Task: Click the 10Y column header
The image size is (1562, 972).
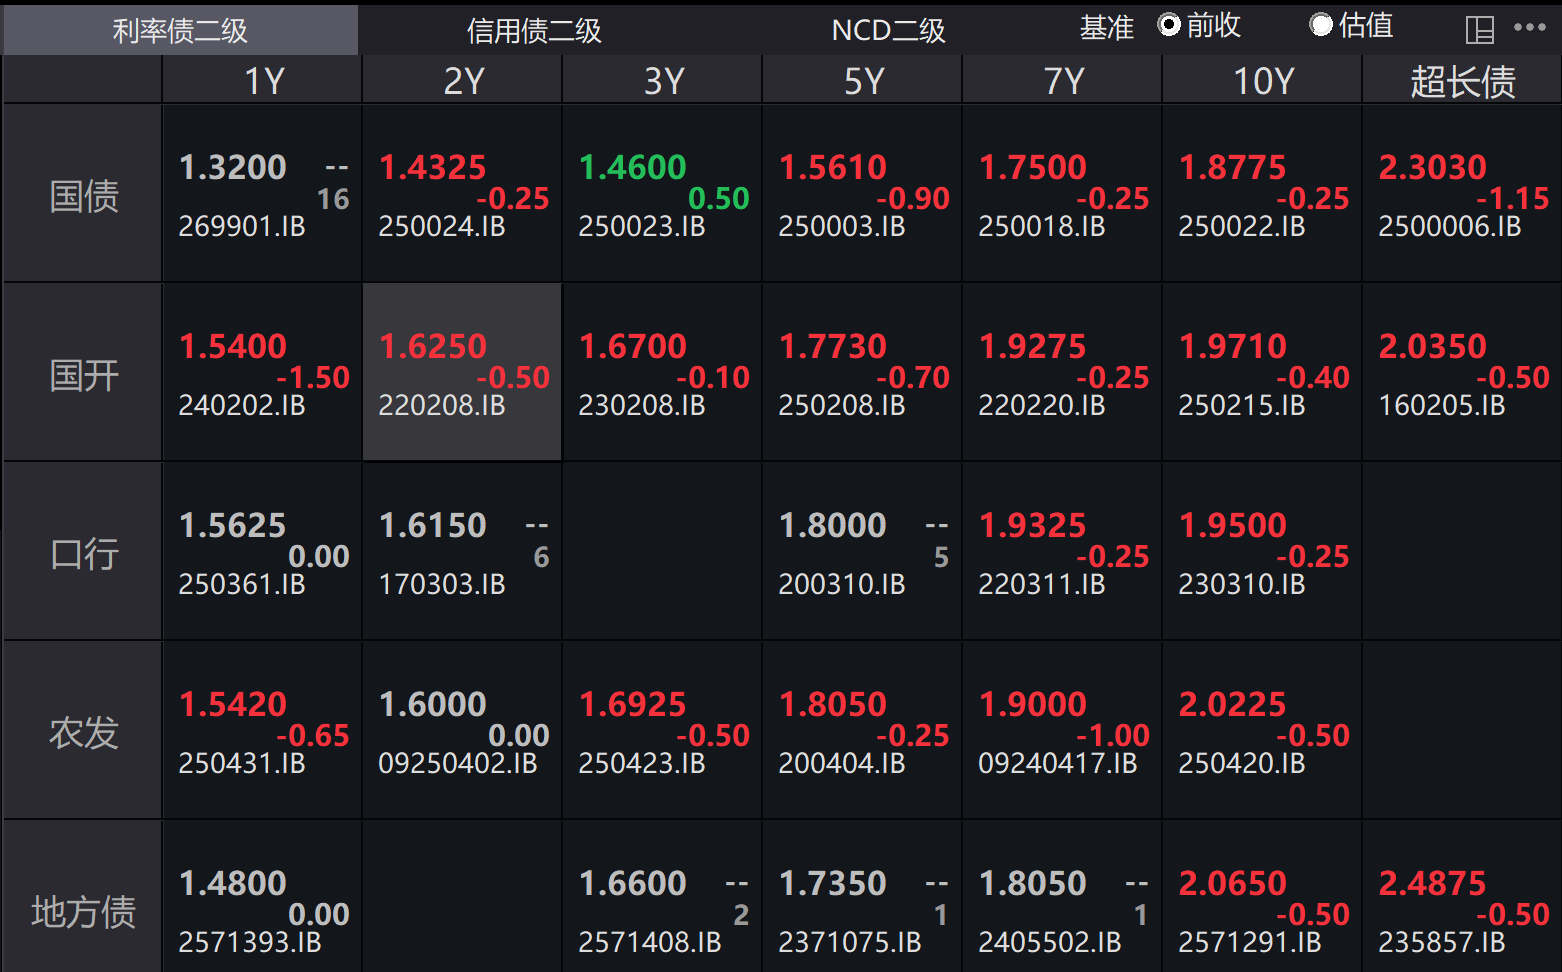Action: (1262, 81)
